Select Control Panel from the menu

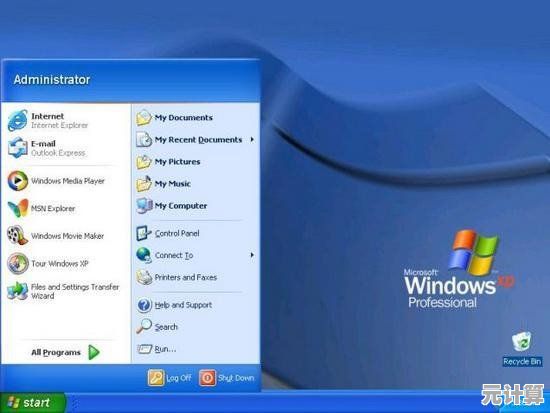coord(195,233)
